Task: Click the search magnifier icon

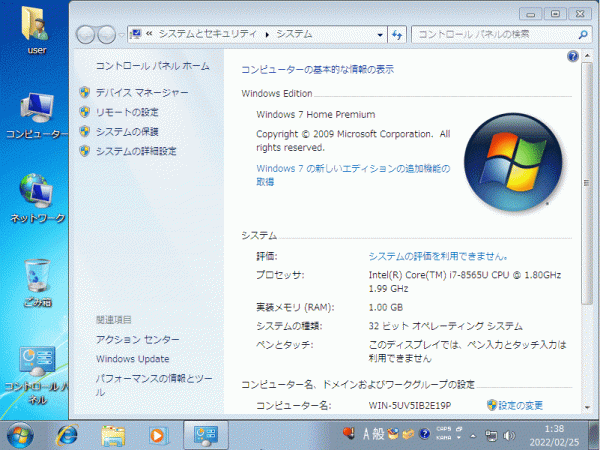Action: click(x=582, y=35)
